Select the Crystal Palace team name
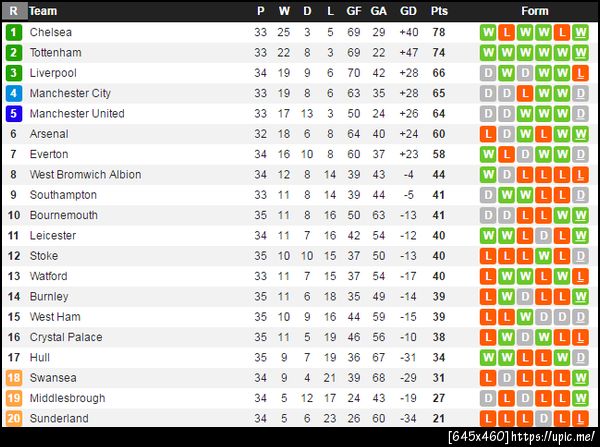This screenshot has width=600, height=447. tap(65, 337)
